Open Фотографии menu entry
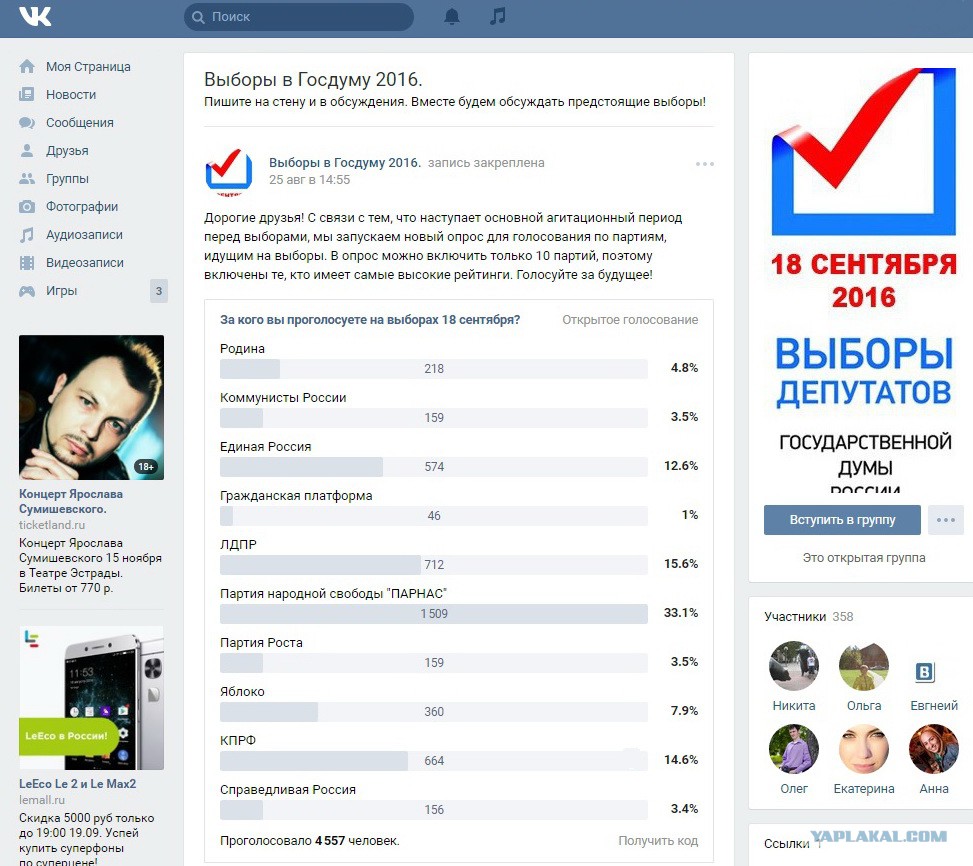The width and height of the screenshot is (973, 866). click(82, 207)
